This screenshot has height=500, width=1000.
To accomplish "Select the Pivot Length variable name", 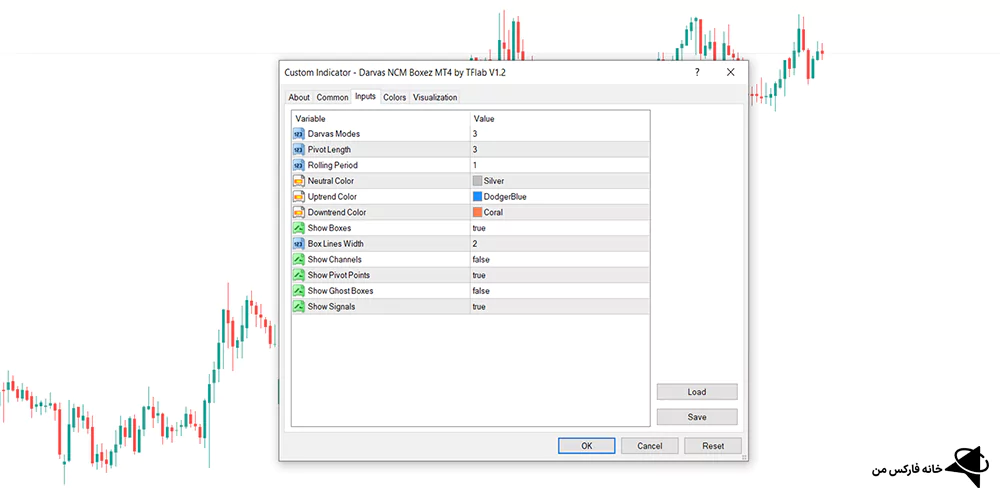I will pos(329,149).
